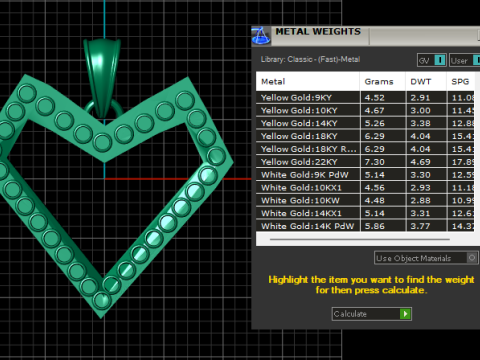The width and height of the screenshot is (480, 360).
Task: Select the Yellow Gold:18KY R... row
Action: tap(365, 149)
